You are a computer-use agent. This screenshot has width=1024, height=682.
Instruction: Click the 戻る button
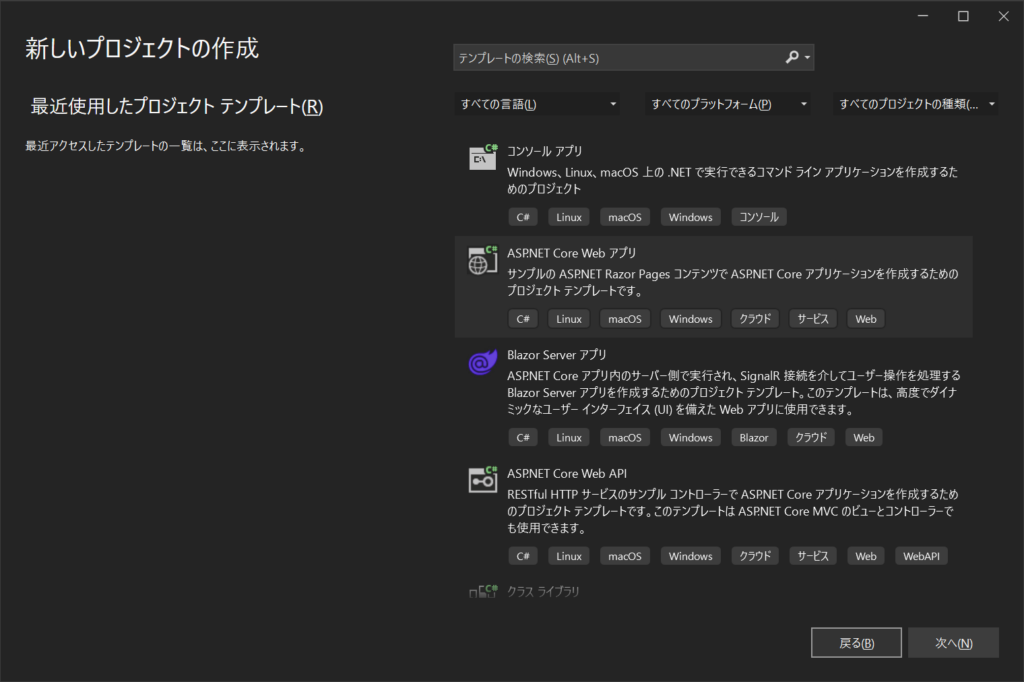[x=855, y=642]
